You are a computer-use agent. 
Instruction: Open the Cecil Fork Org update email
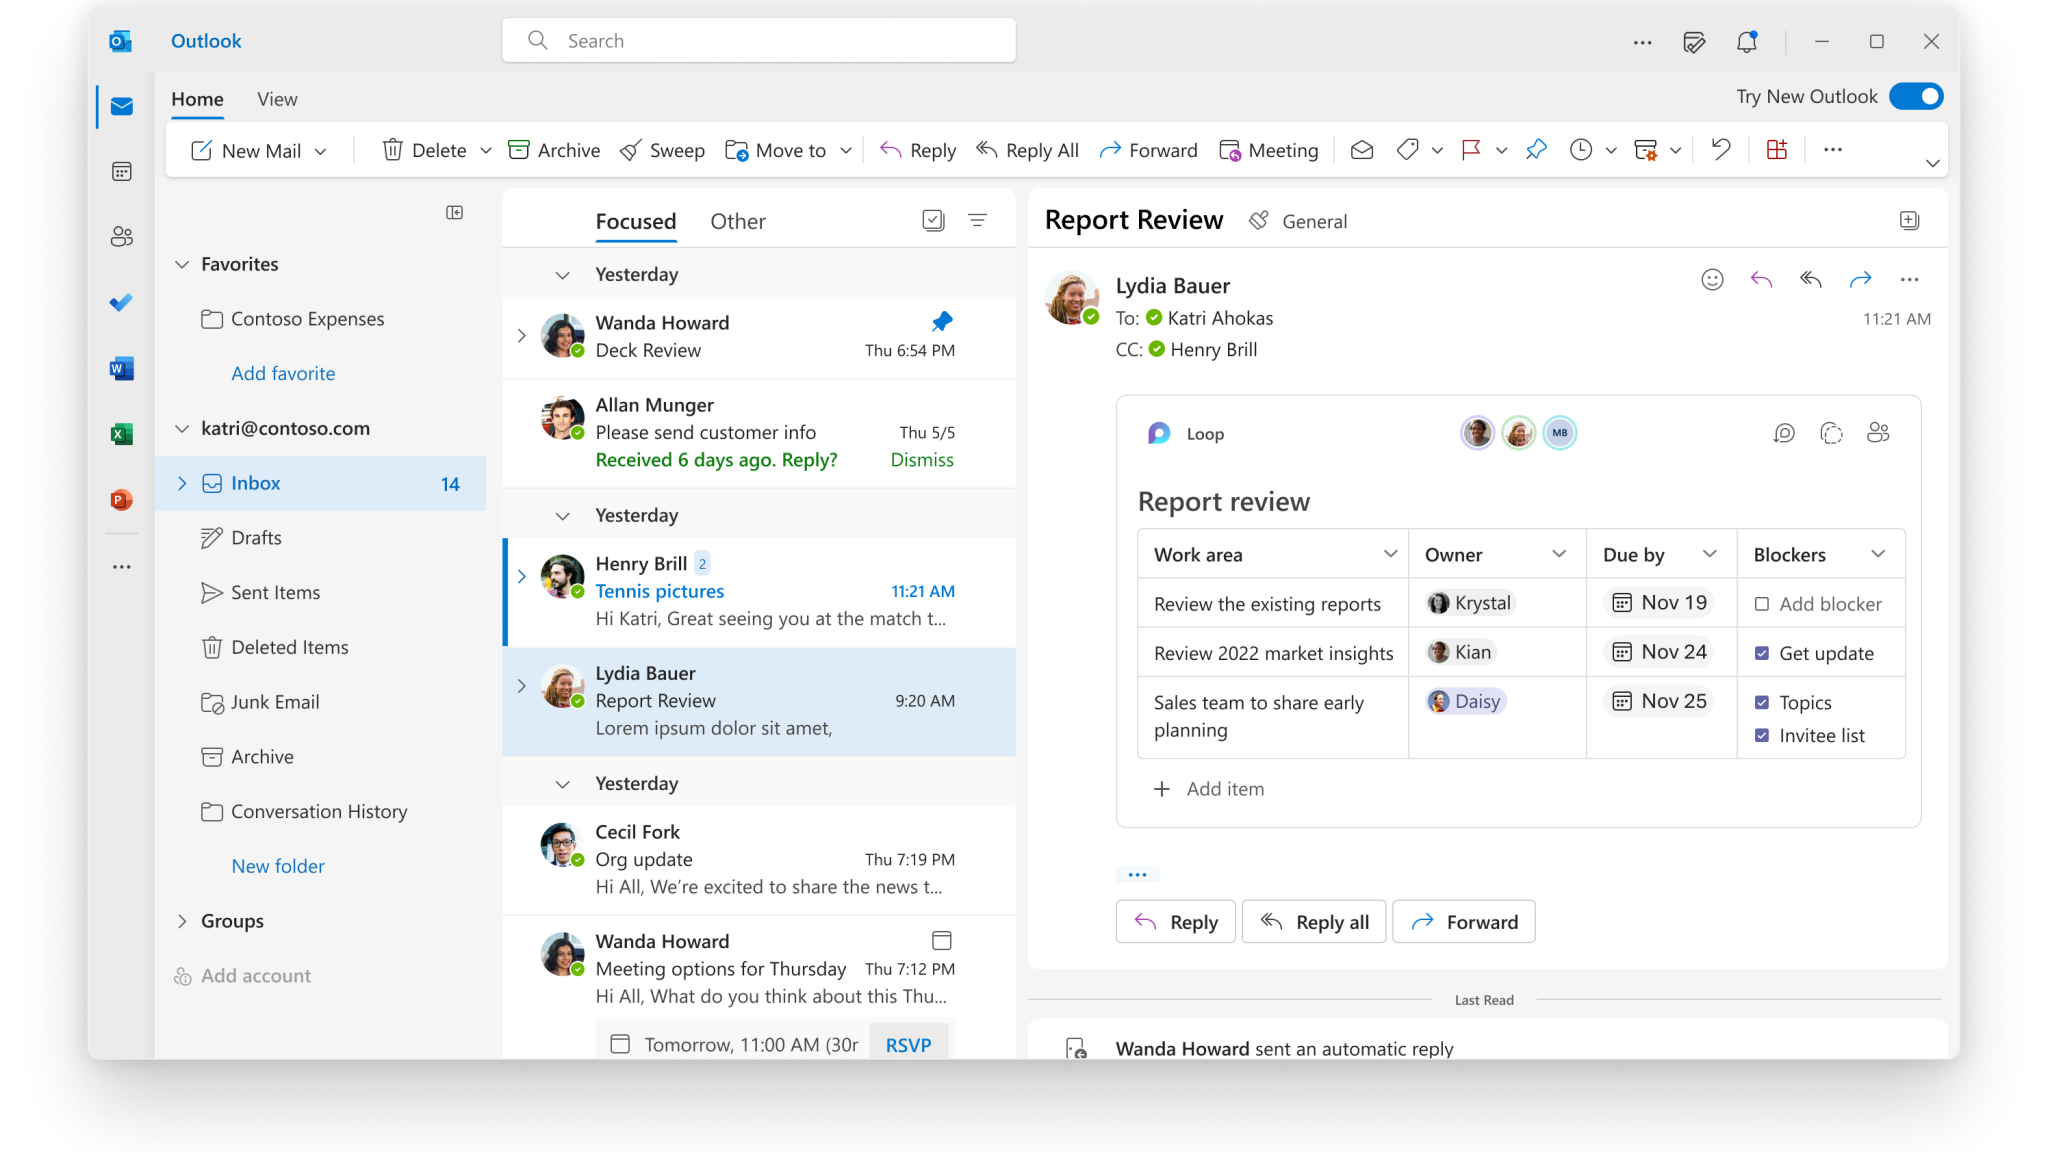click(x=759, y=860)
